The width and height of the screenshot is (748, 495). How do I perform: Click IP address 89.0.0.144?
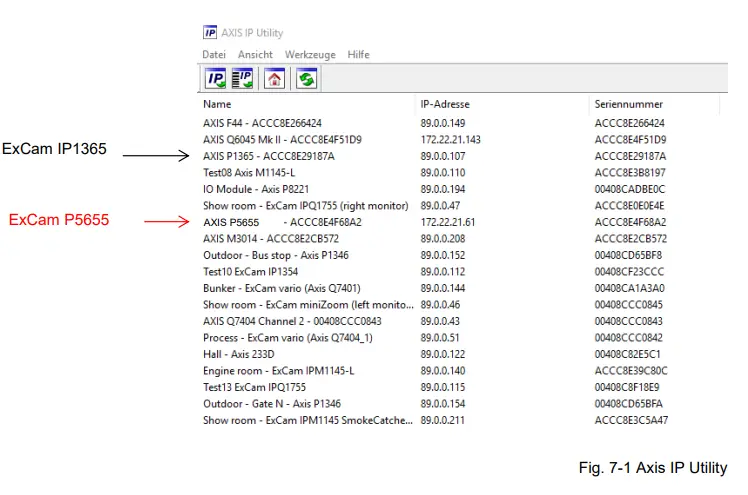click(x=443, y=288)
